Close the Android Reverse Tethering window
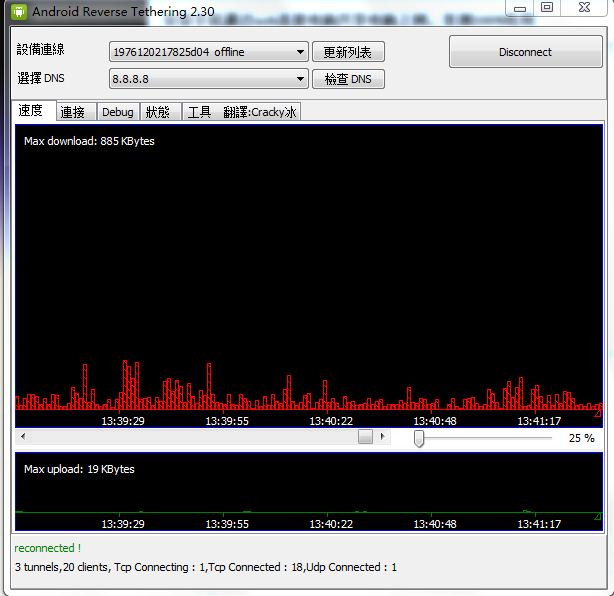The width and height of the screenshot is (614, 596). 584,8
